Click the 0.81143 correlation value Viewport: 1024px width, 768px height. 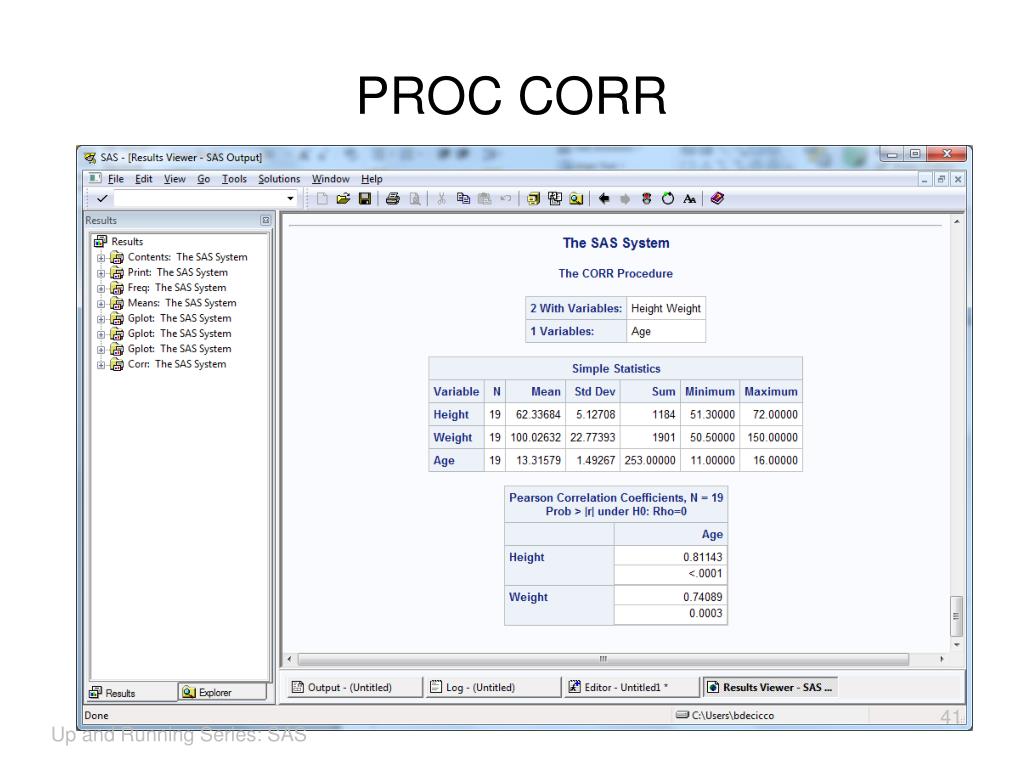[x=703, y=557]
